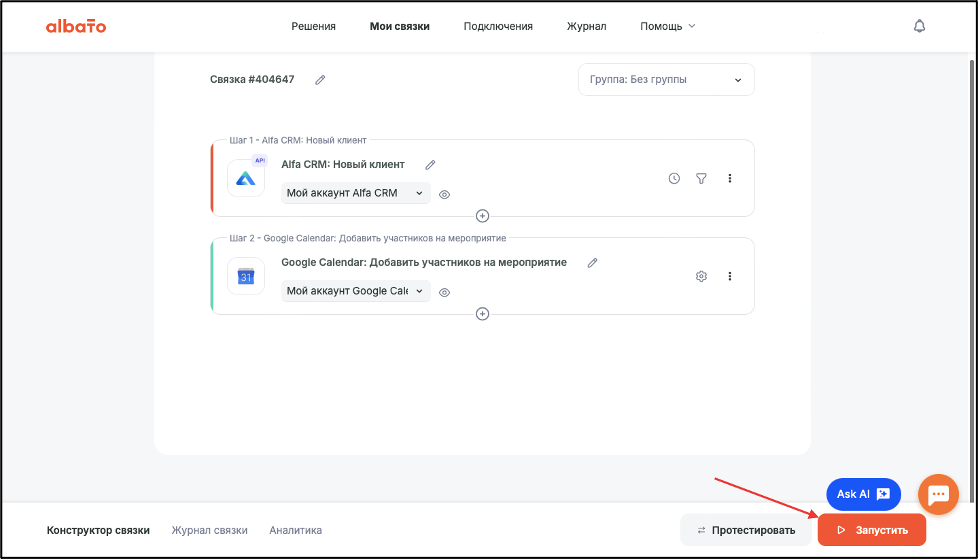
Task: Click the Alfa CRM: Новый клиент step title
Action: 343,165
